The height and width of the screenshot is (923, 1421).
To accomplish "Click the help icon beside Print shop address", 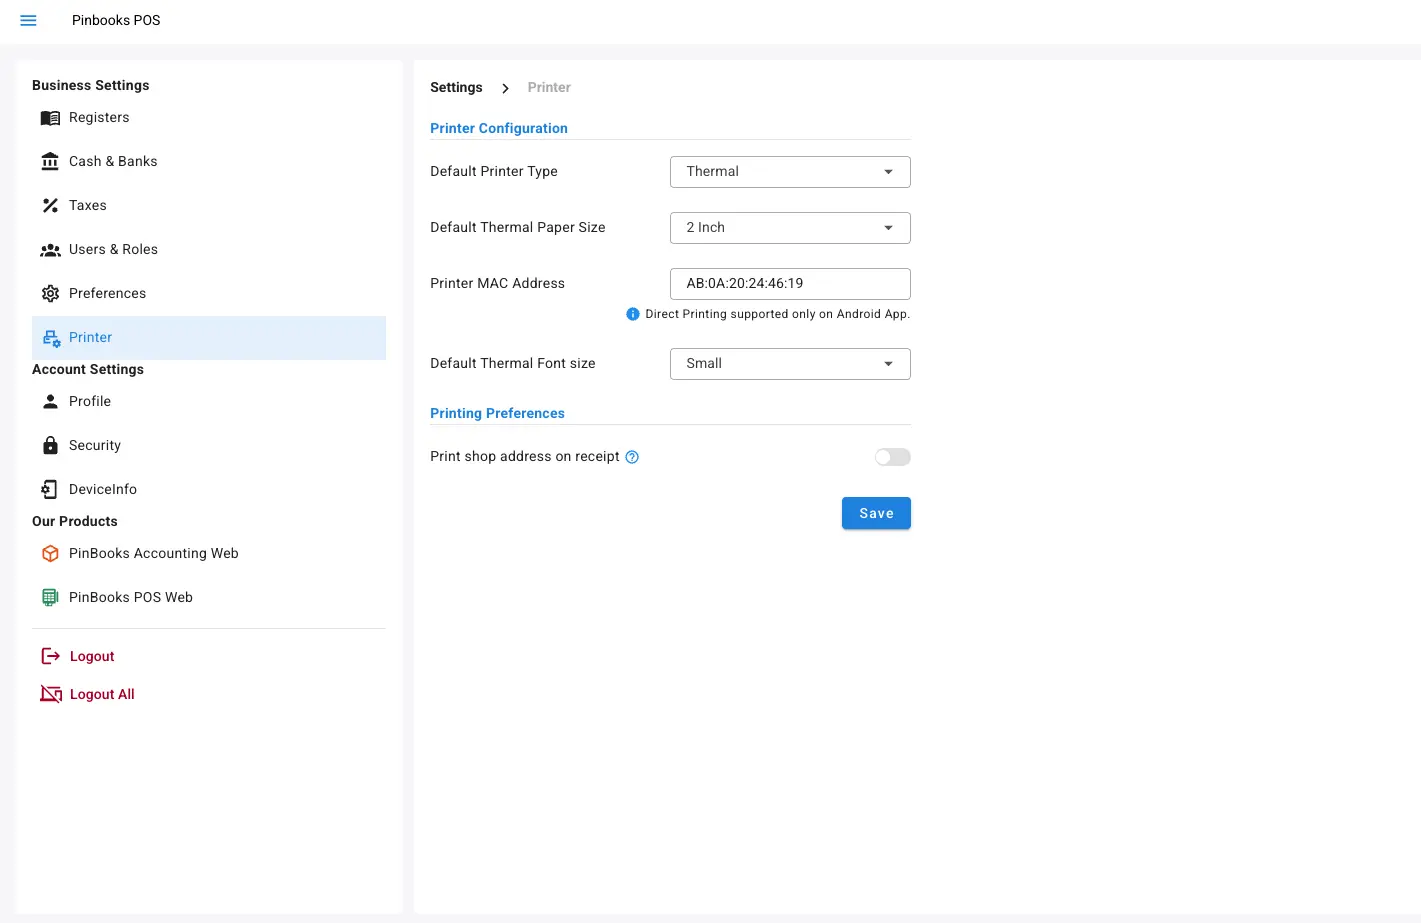I will [x=632, y=456].
